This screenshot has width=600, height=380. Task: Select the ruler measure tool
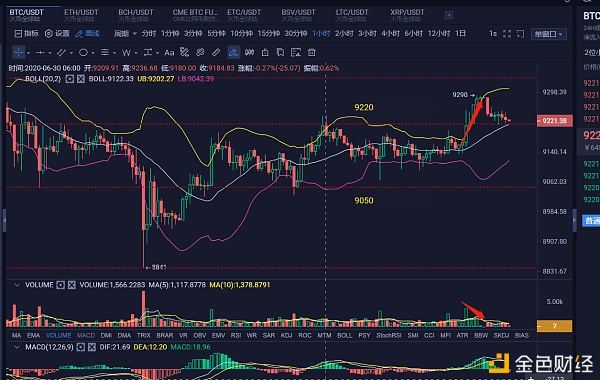[216, 52]
